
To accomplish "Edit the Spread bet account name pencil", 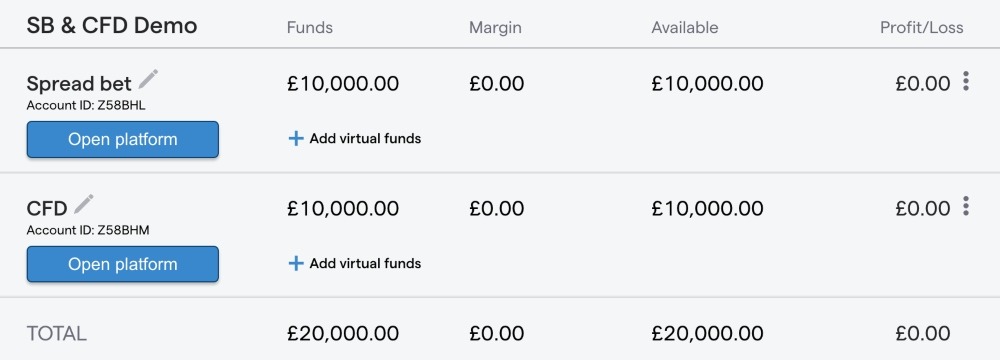I will click(x=148, y=79).
